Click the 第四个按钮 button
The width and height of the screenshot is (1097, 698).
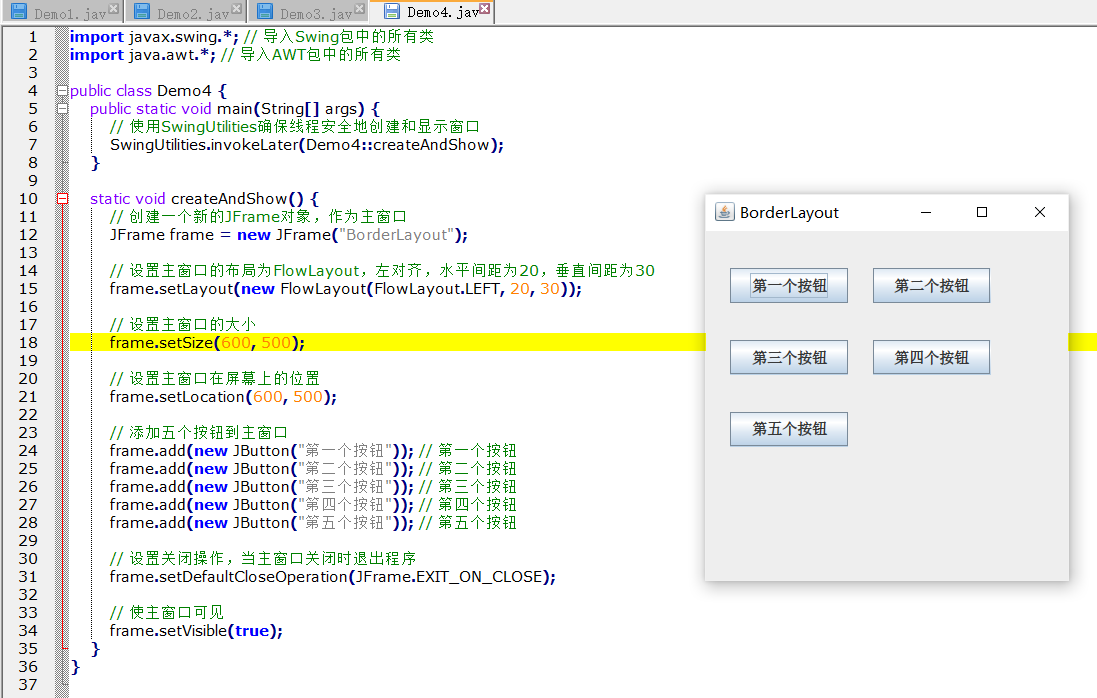click(931, 358)
